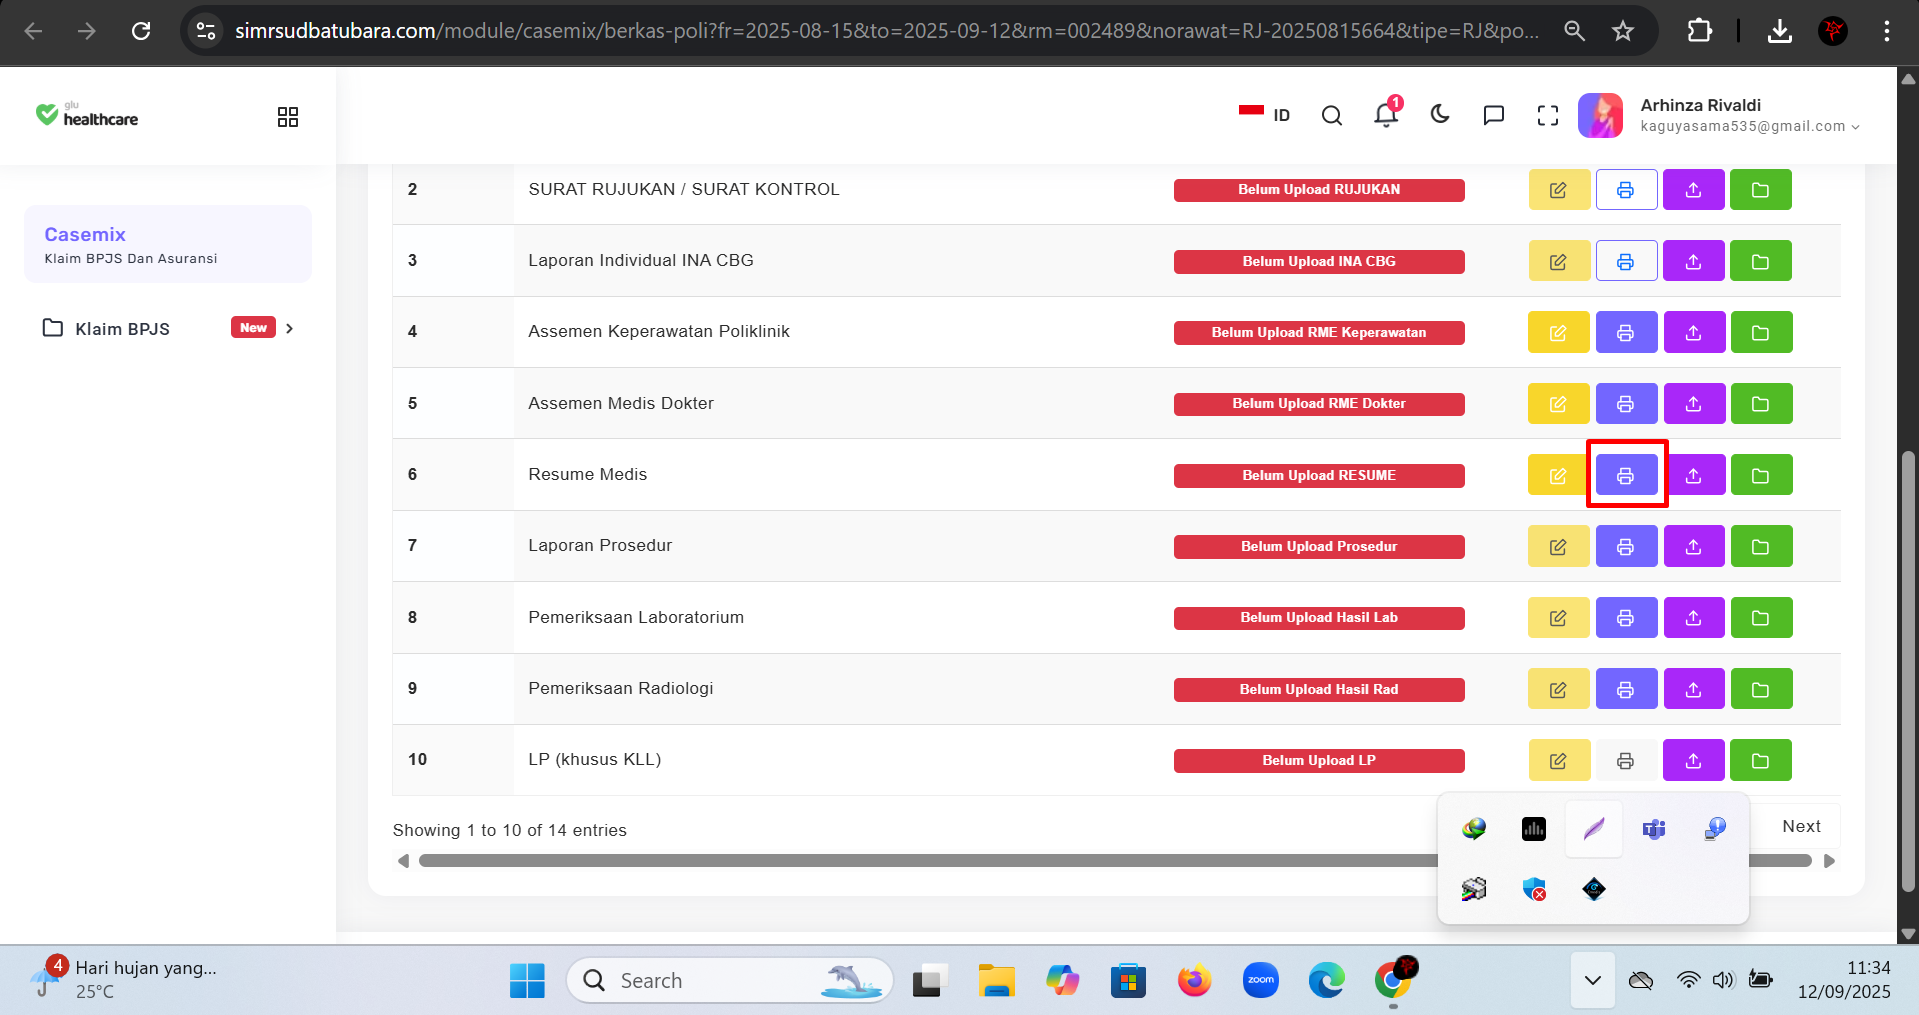1919x1015 pixels.
Task: Open the Windows Start menu
Action: tap(527, 981)
